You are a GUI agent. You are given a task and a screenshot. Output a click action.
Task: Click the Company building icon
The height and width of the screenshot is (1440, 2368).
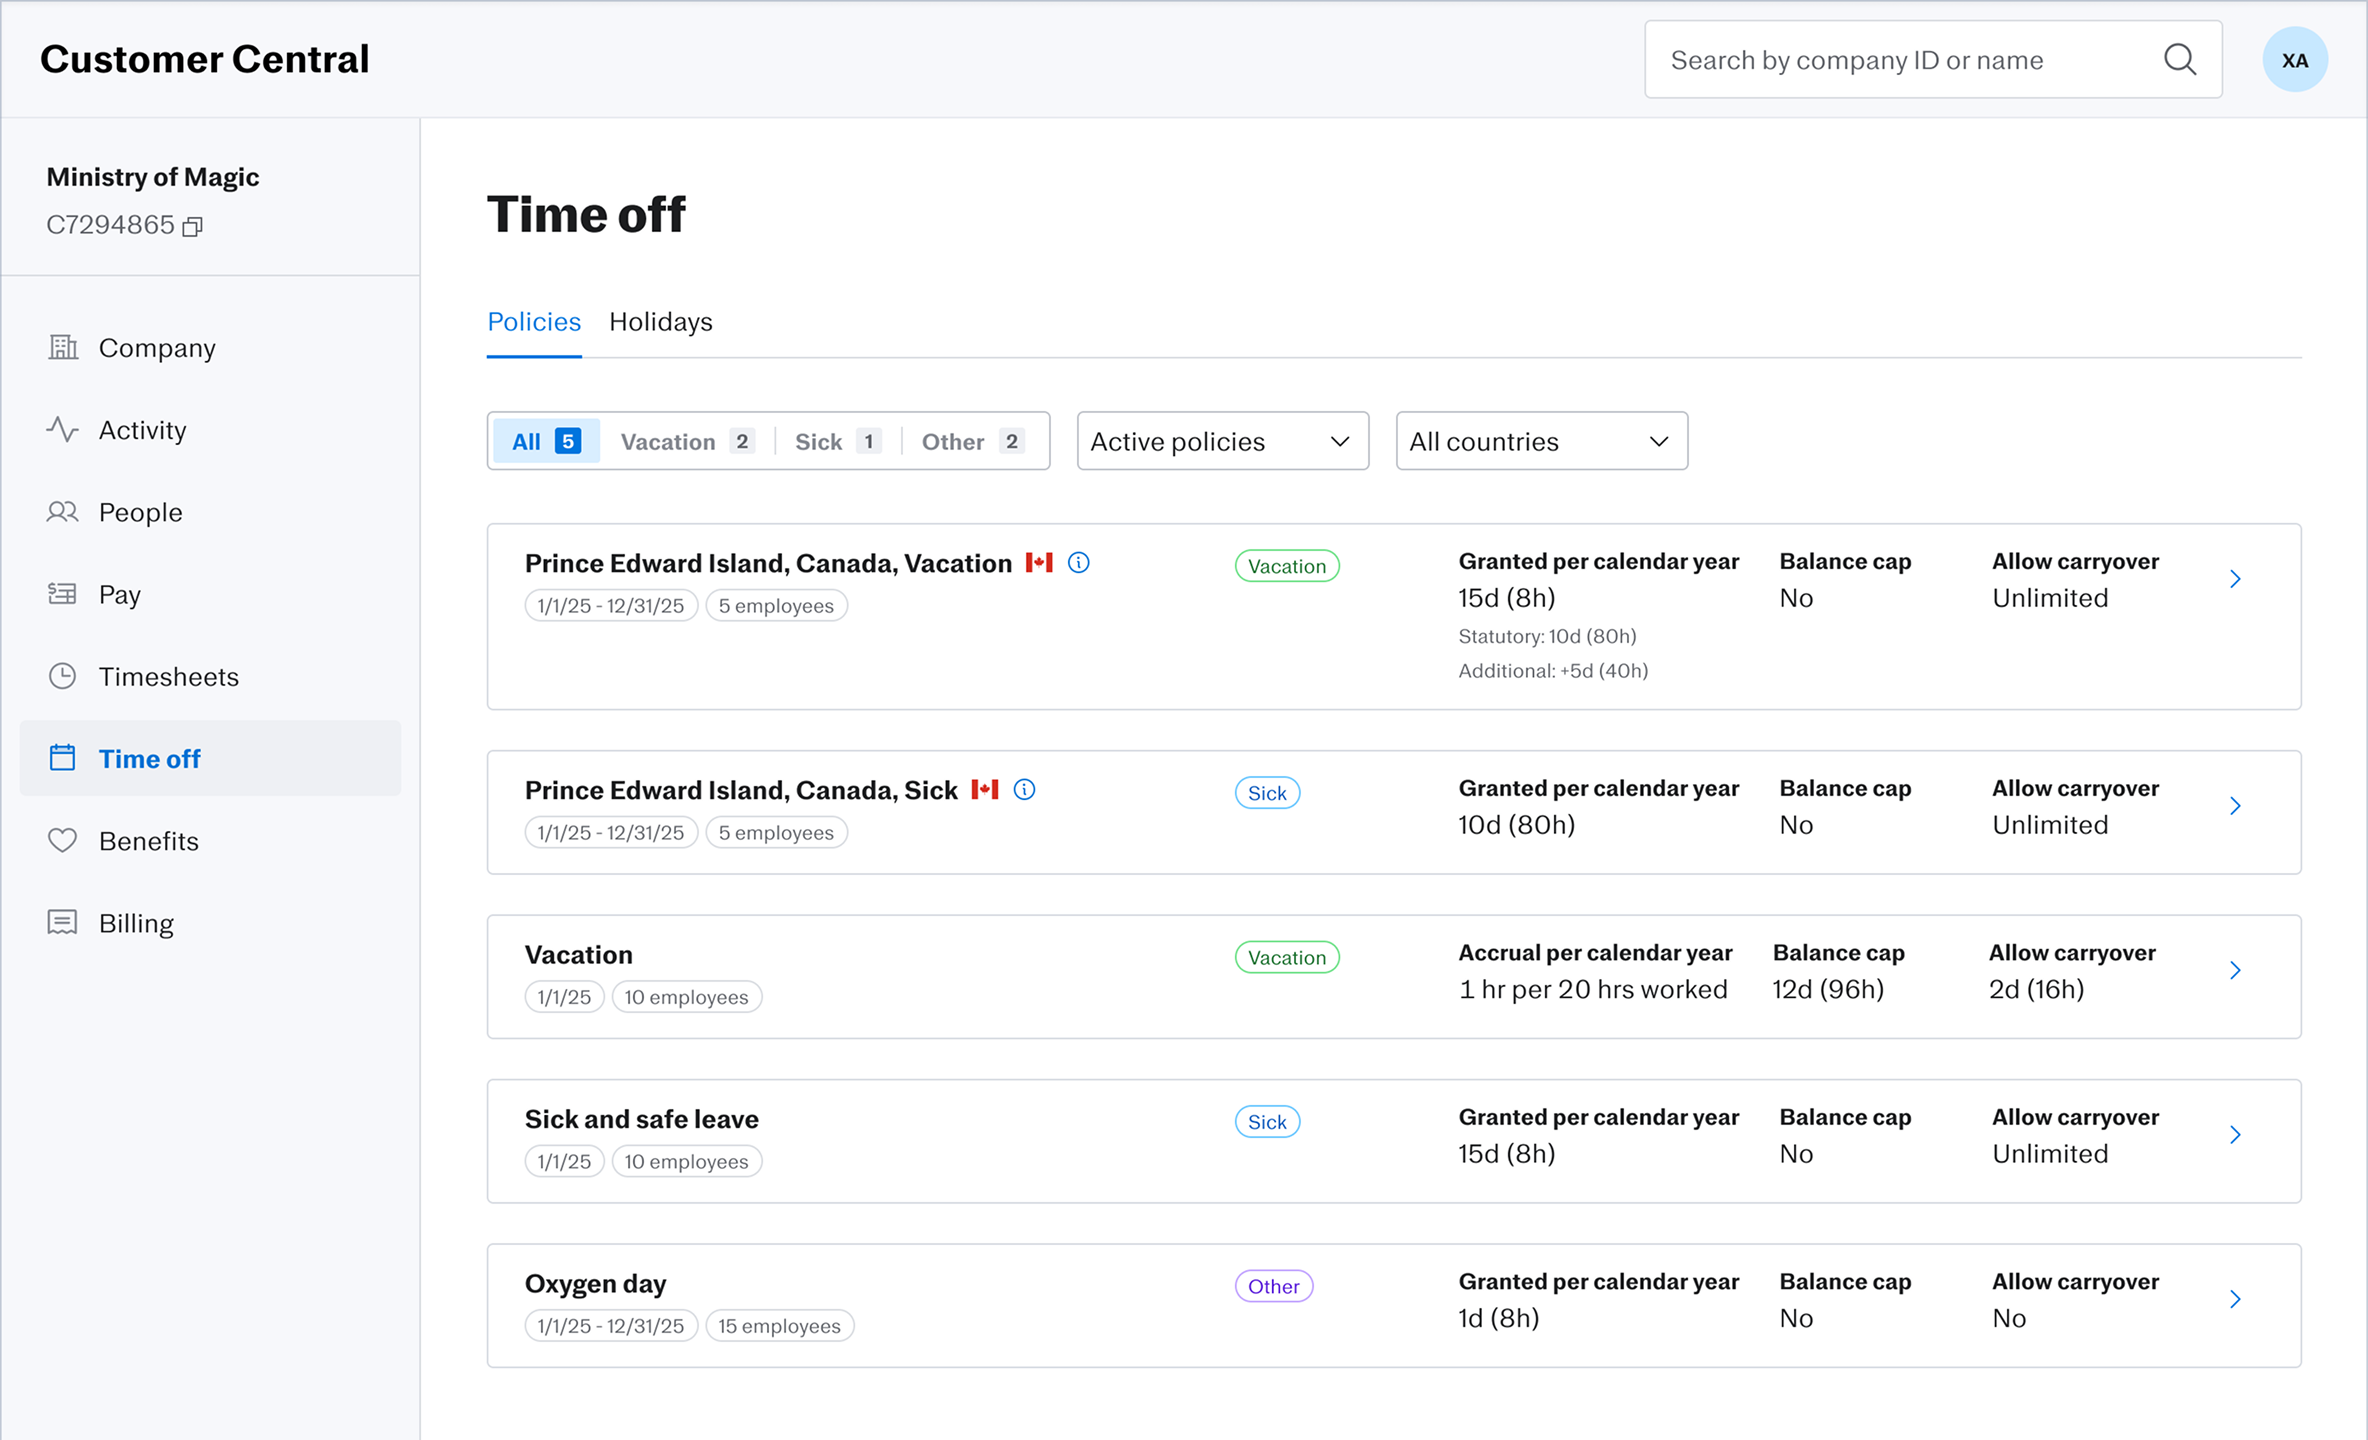click(63, 347)
